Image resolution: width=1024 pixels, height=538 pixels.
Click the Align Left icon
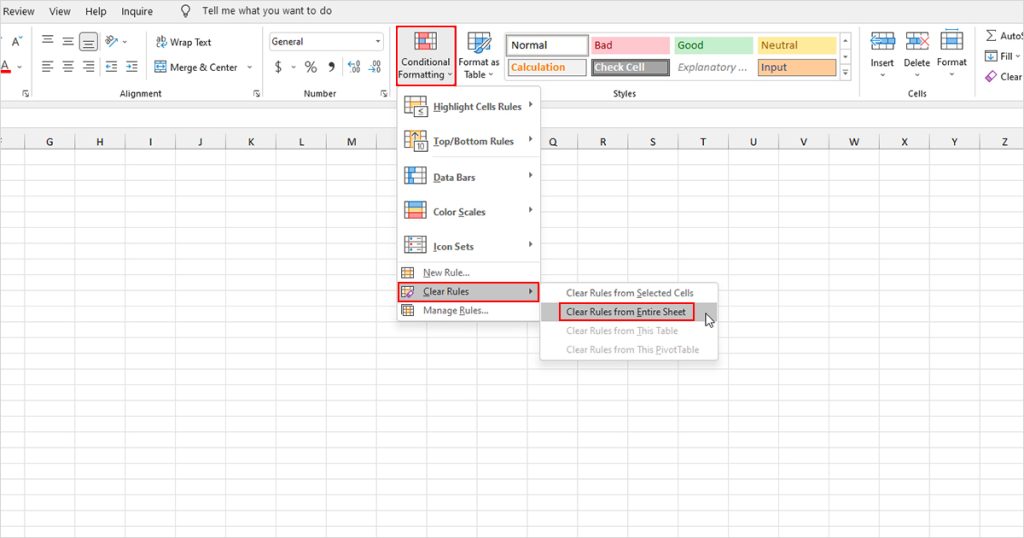pos(48,67)
